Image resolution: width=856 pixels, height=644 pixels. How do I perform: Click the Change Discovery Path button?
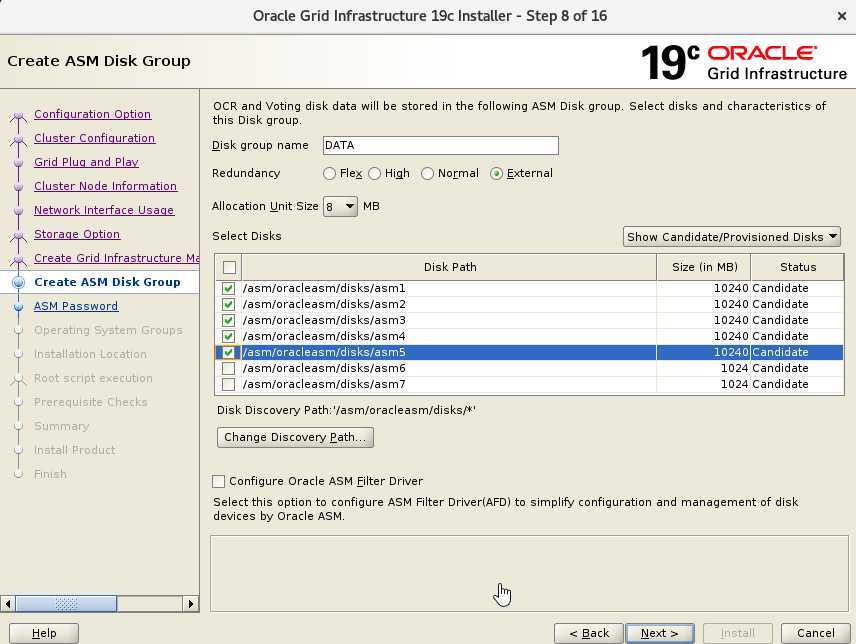pos(295,437)
